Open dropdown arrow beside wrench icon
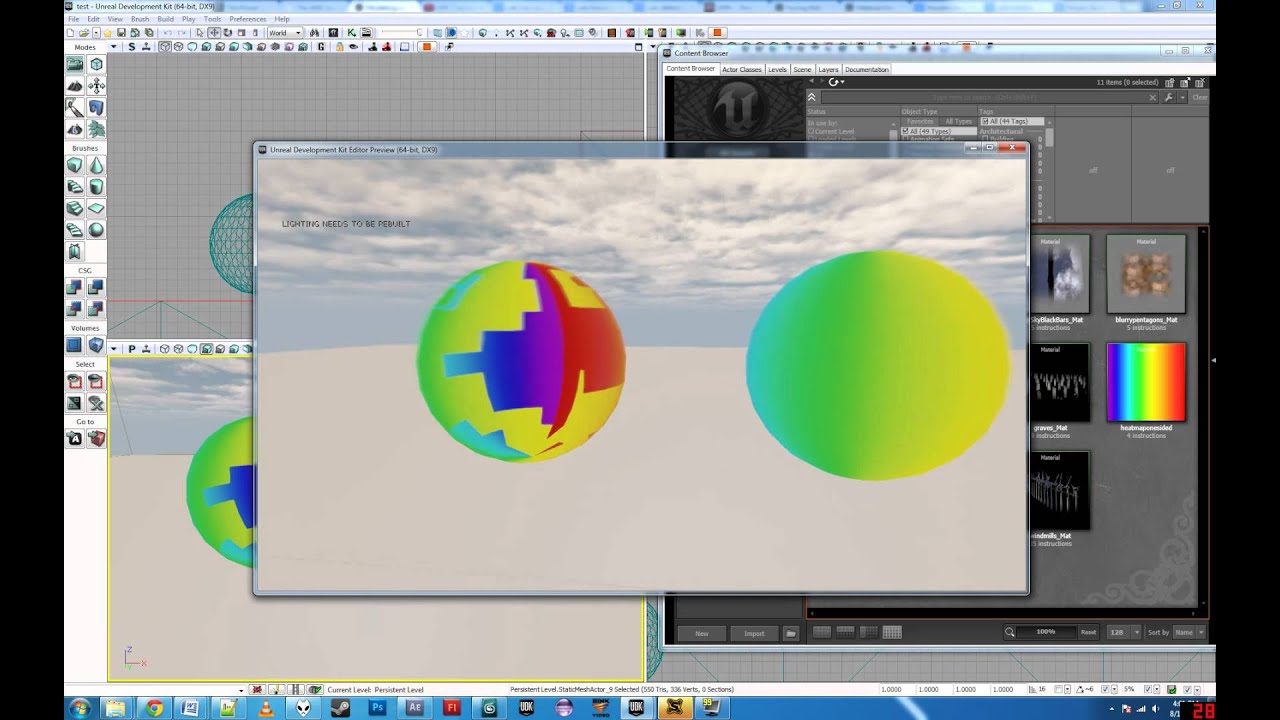The image size is (1280, 720). pos(1182,97)
